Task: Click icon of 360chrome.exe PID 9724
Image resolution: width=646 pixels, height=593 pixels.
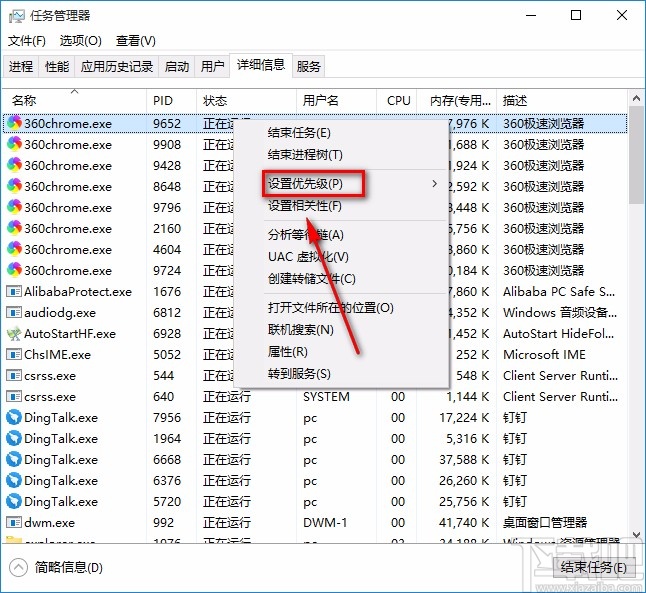Action: tap(14, 270)
